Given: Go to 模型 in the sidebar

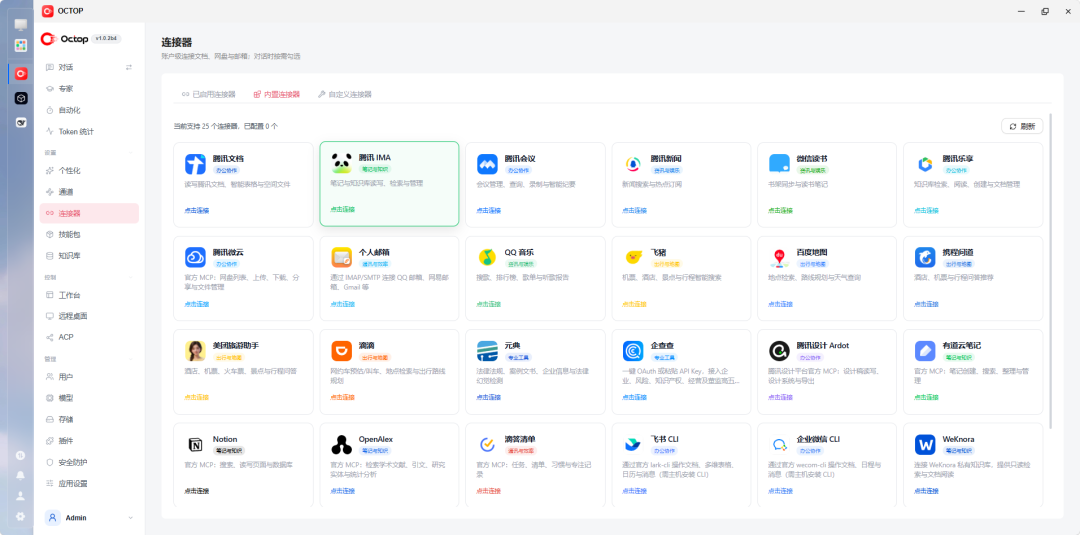Looking at the screenshot, I should coord(90,398).
